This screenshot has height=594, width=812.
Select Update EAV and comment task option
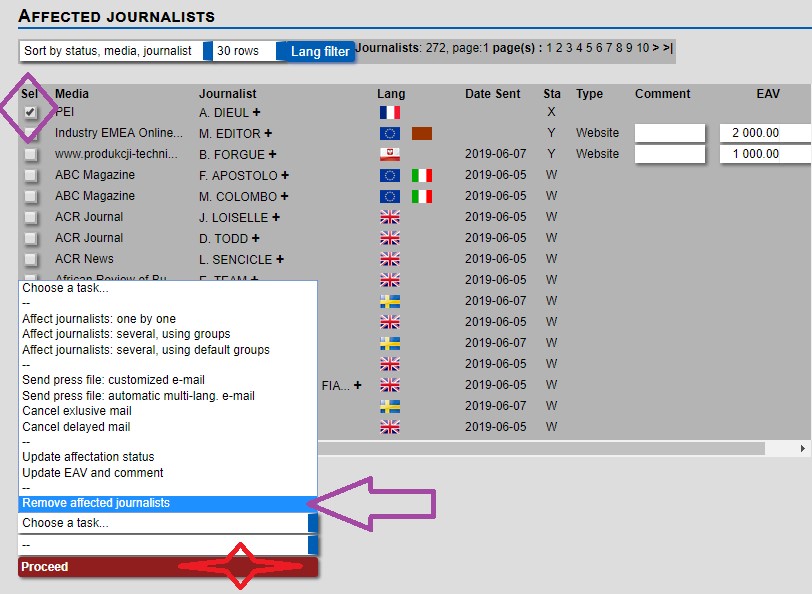click(93, 473)
